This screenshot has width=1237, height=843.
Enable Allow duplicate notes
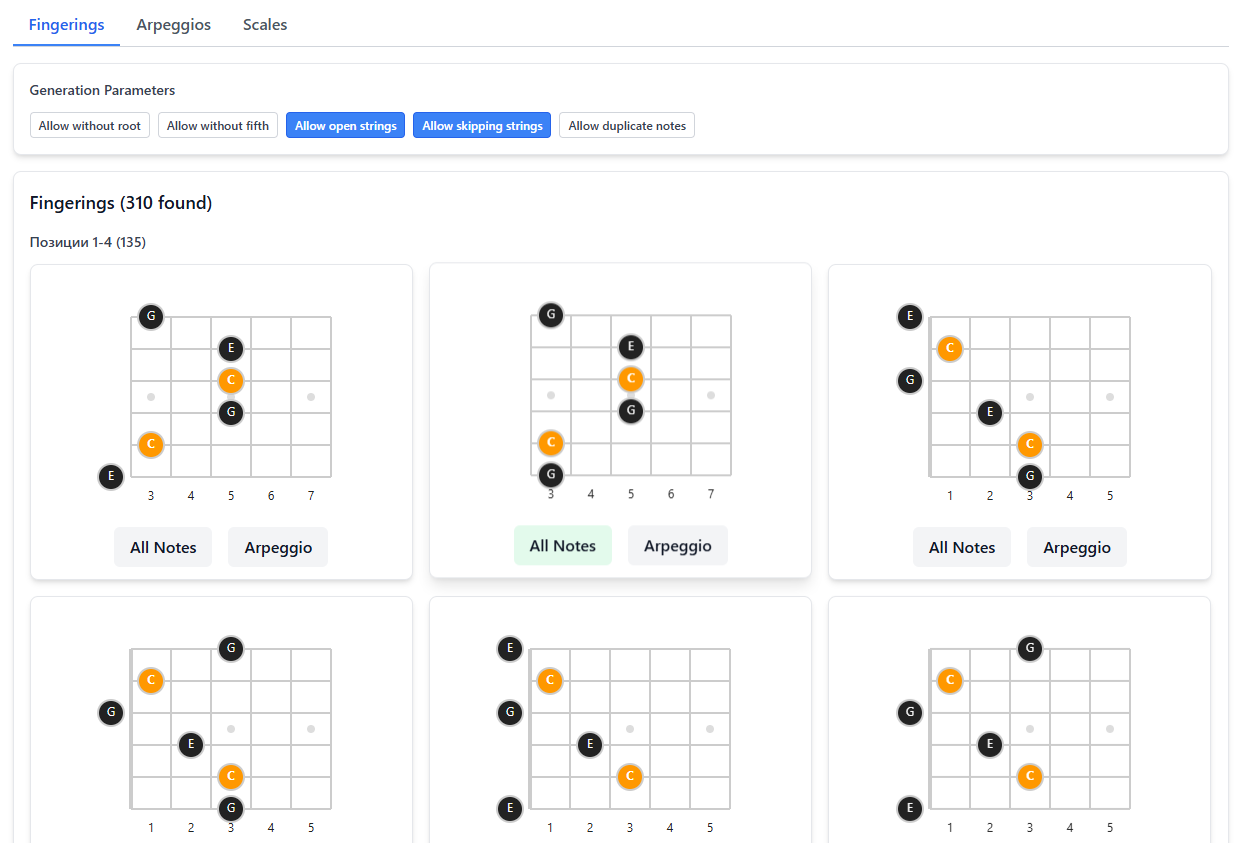(x=627, y=126)
